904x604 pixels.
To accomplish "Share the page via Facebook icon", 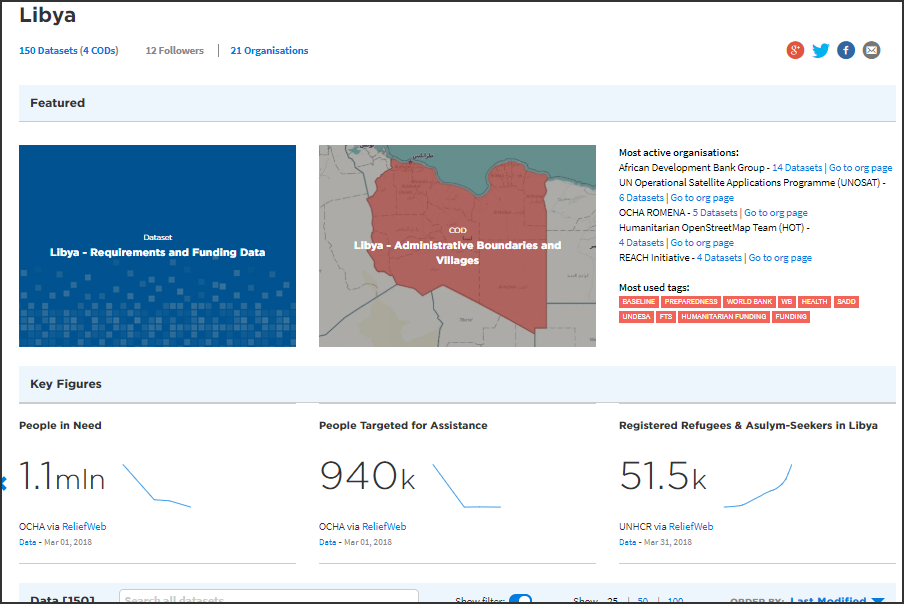I will tap(845, 49).
